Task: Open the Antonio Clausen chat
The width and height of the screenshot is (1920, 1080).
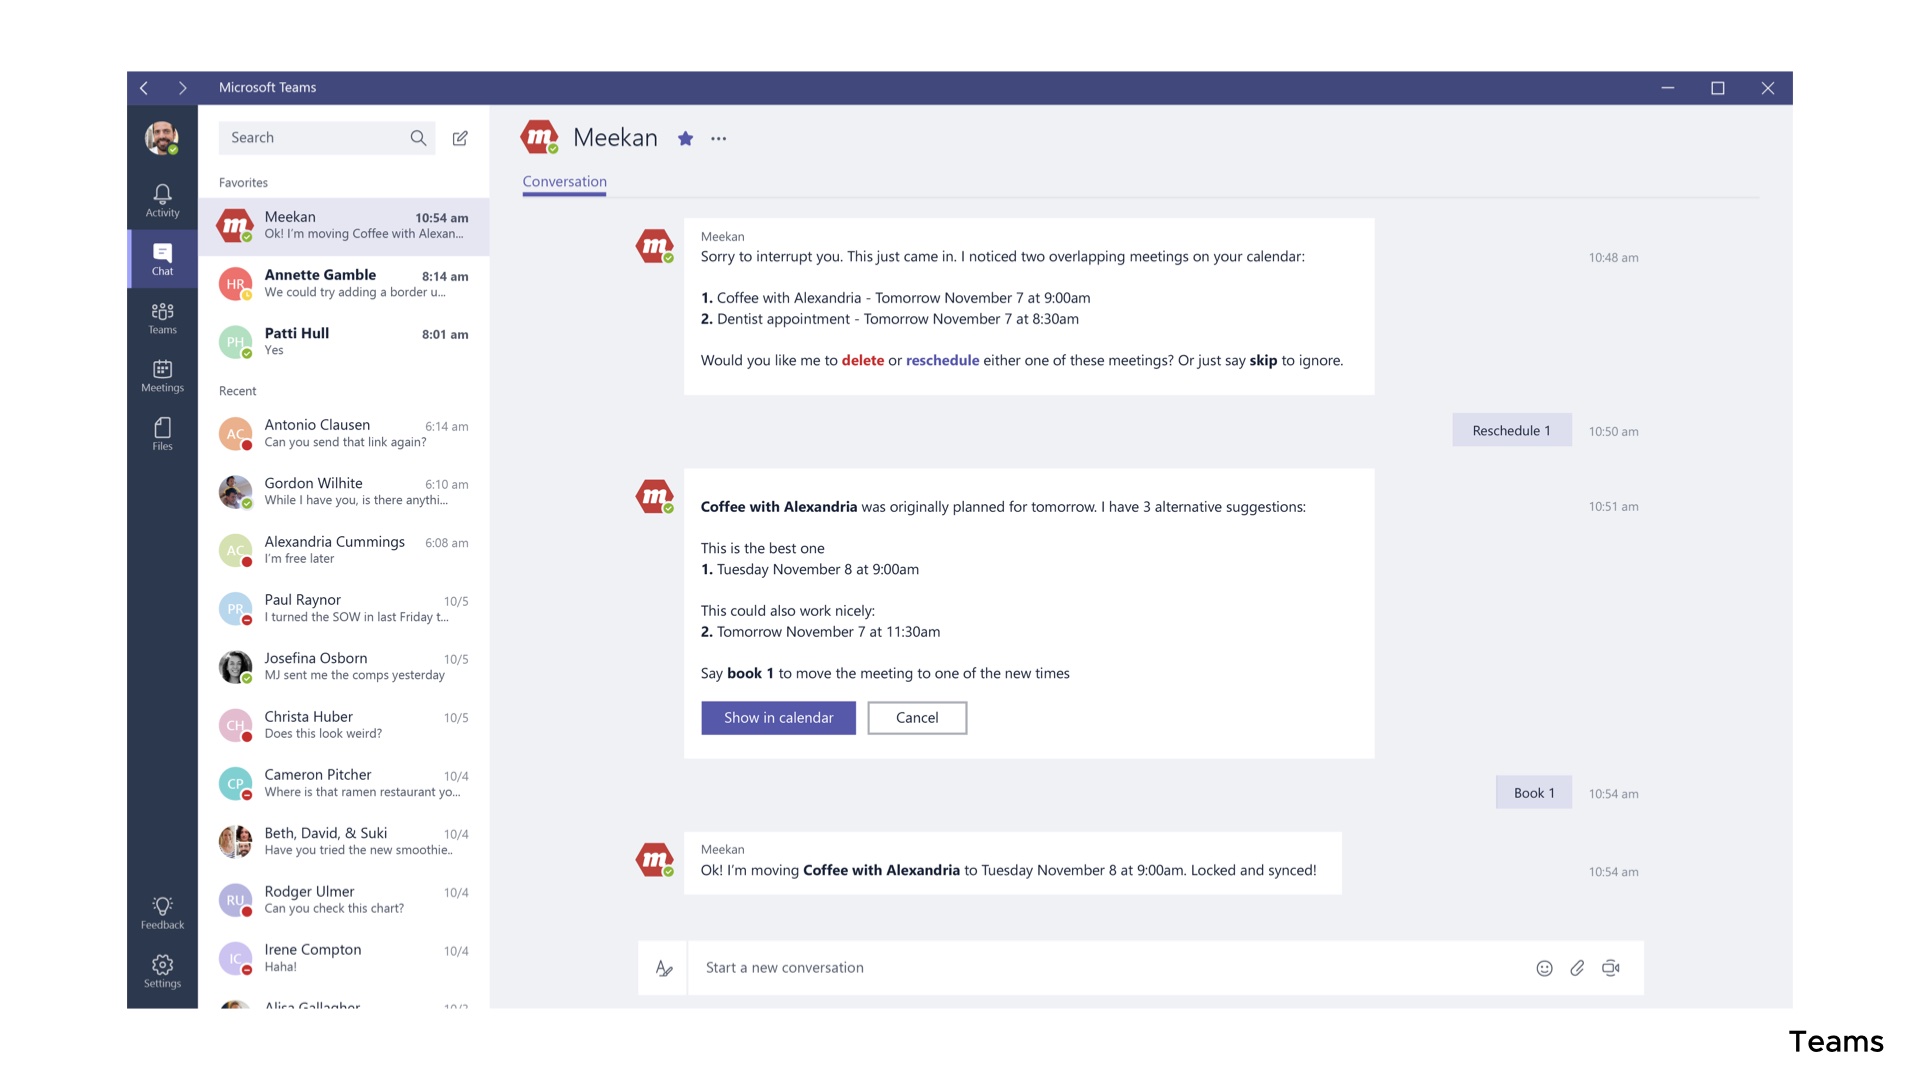Action: click(344, 434)
